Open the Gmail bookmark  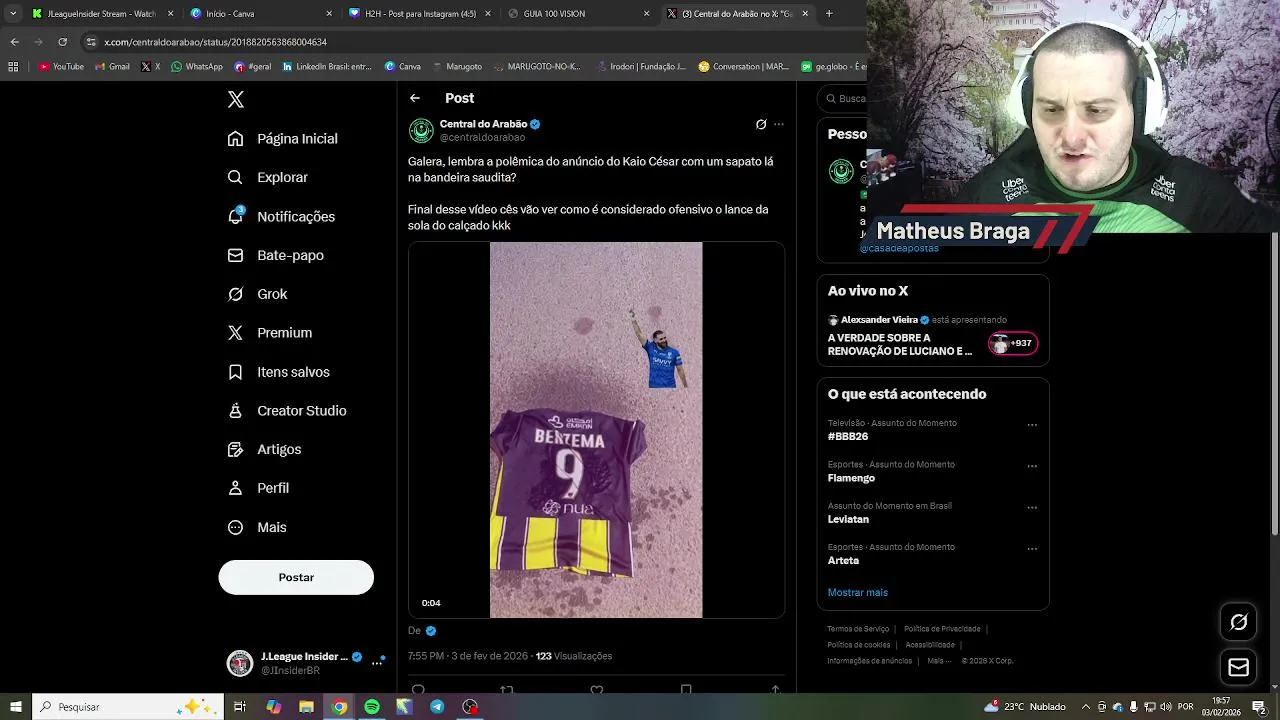pyautogui.click(x=112, y=67)
